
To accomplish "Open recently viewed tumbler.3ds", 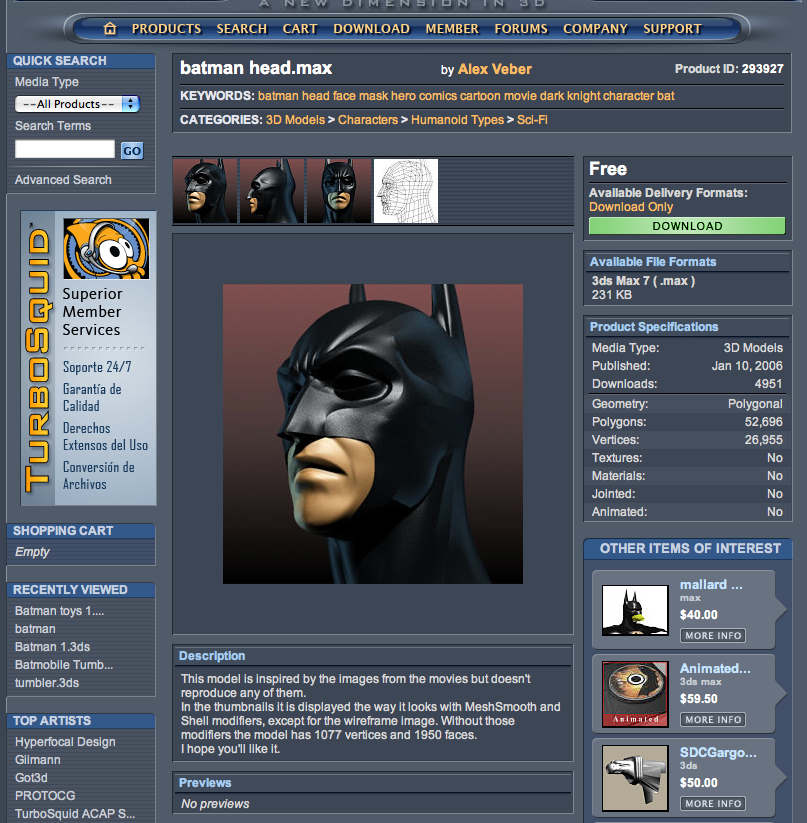I will tap(47, 683).
